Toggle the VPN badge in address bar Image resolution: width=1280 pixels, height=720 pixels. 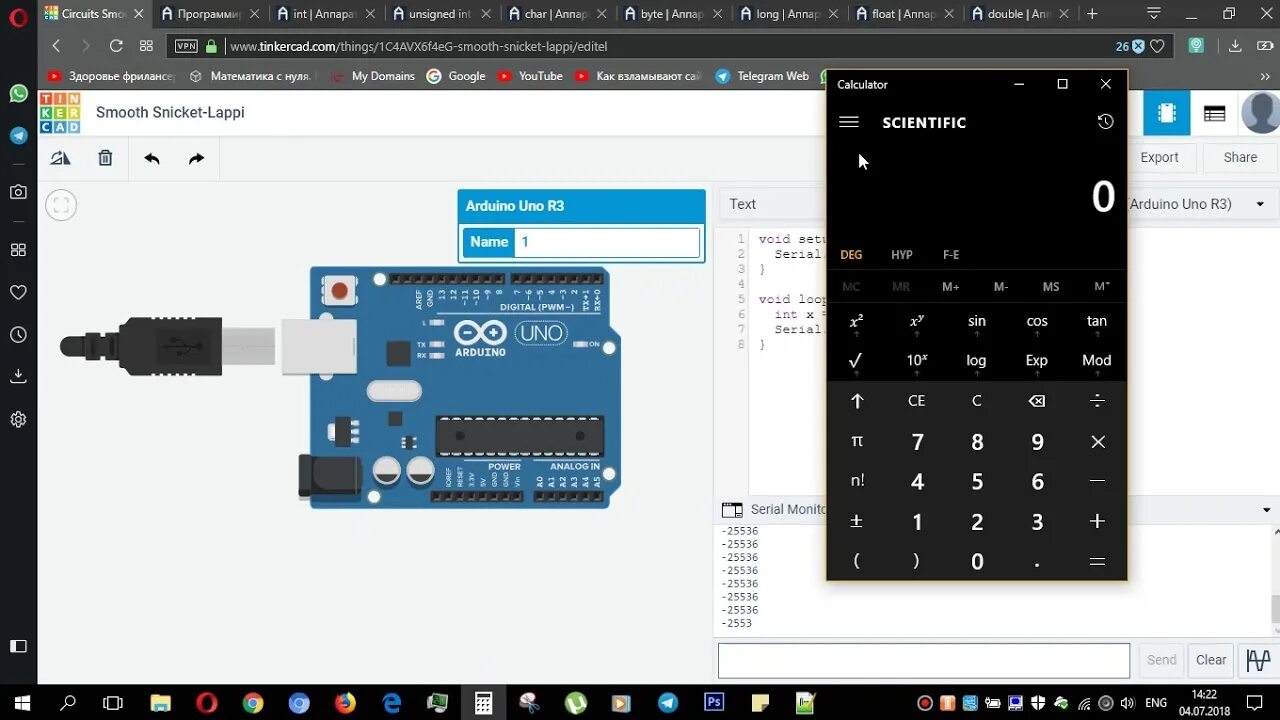(x=186, y=46)
